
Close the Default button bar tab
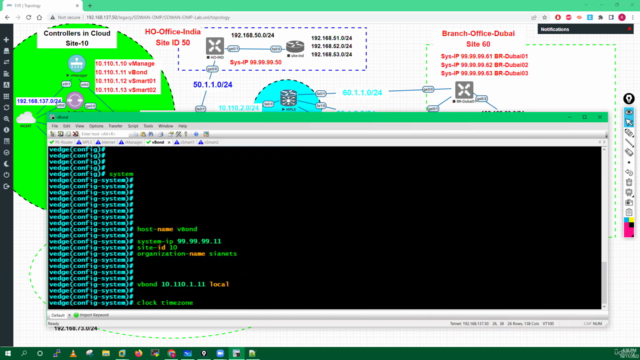69,315
